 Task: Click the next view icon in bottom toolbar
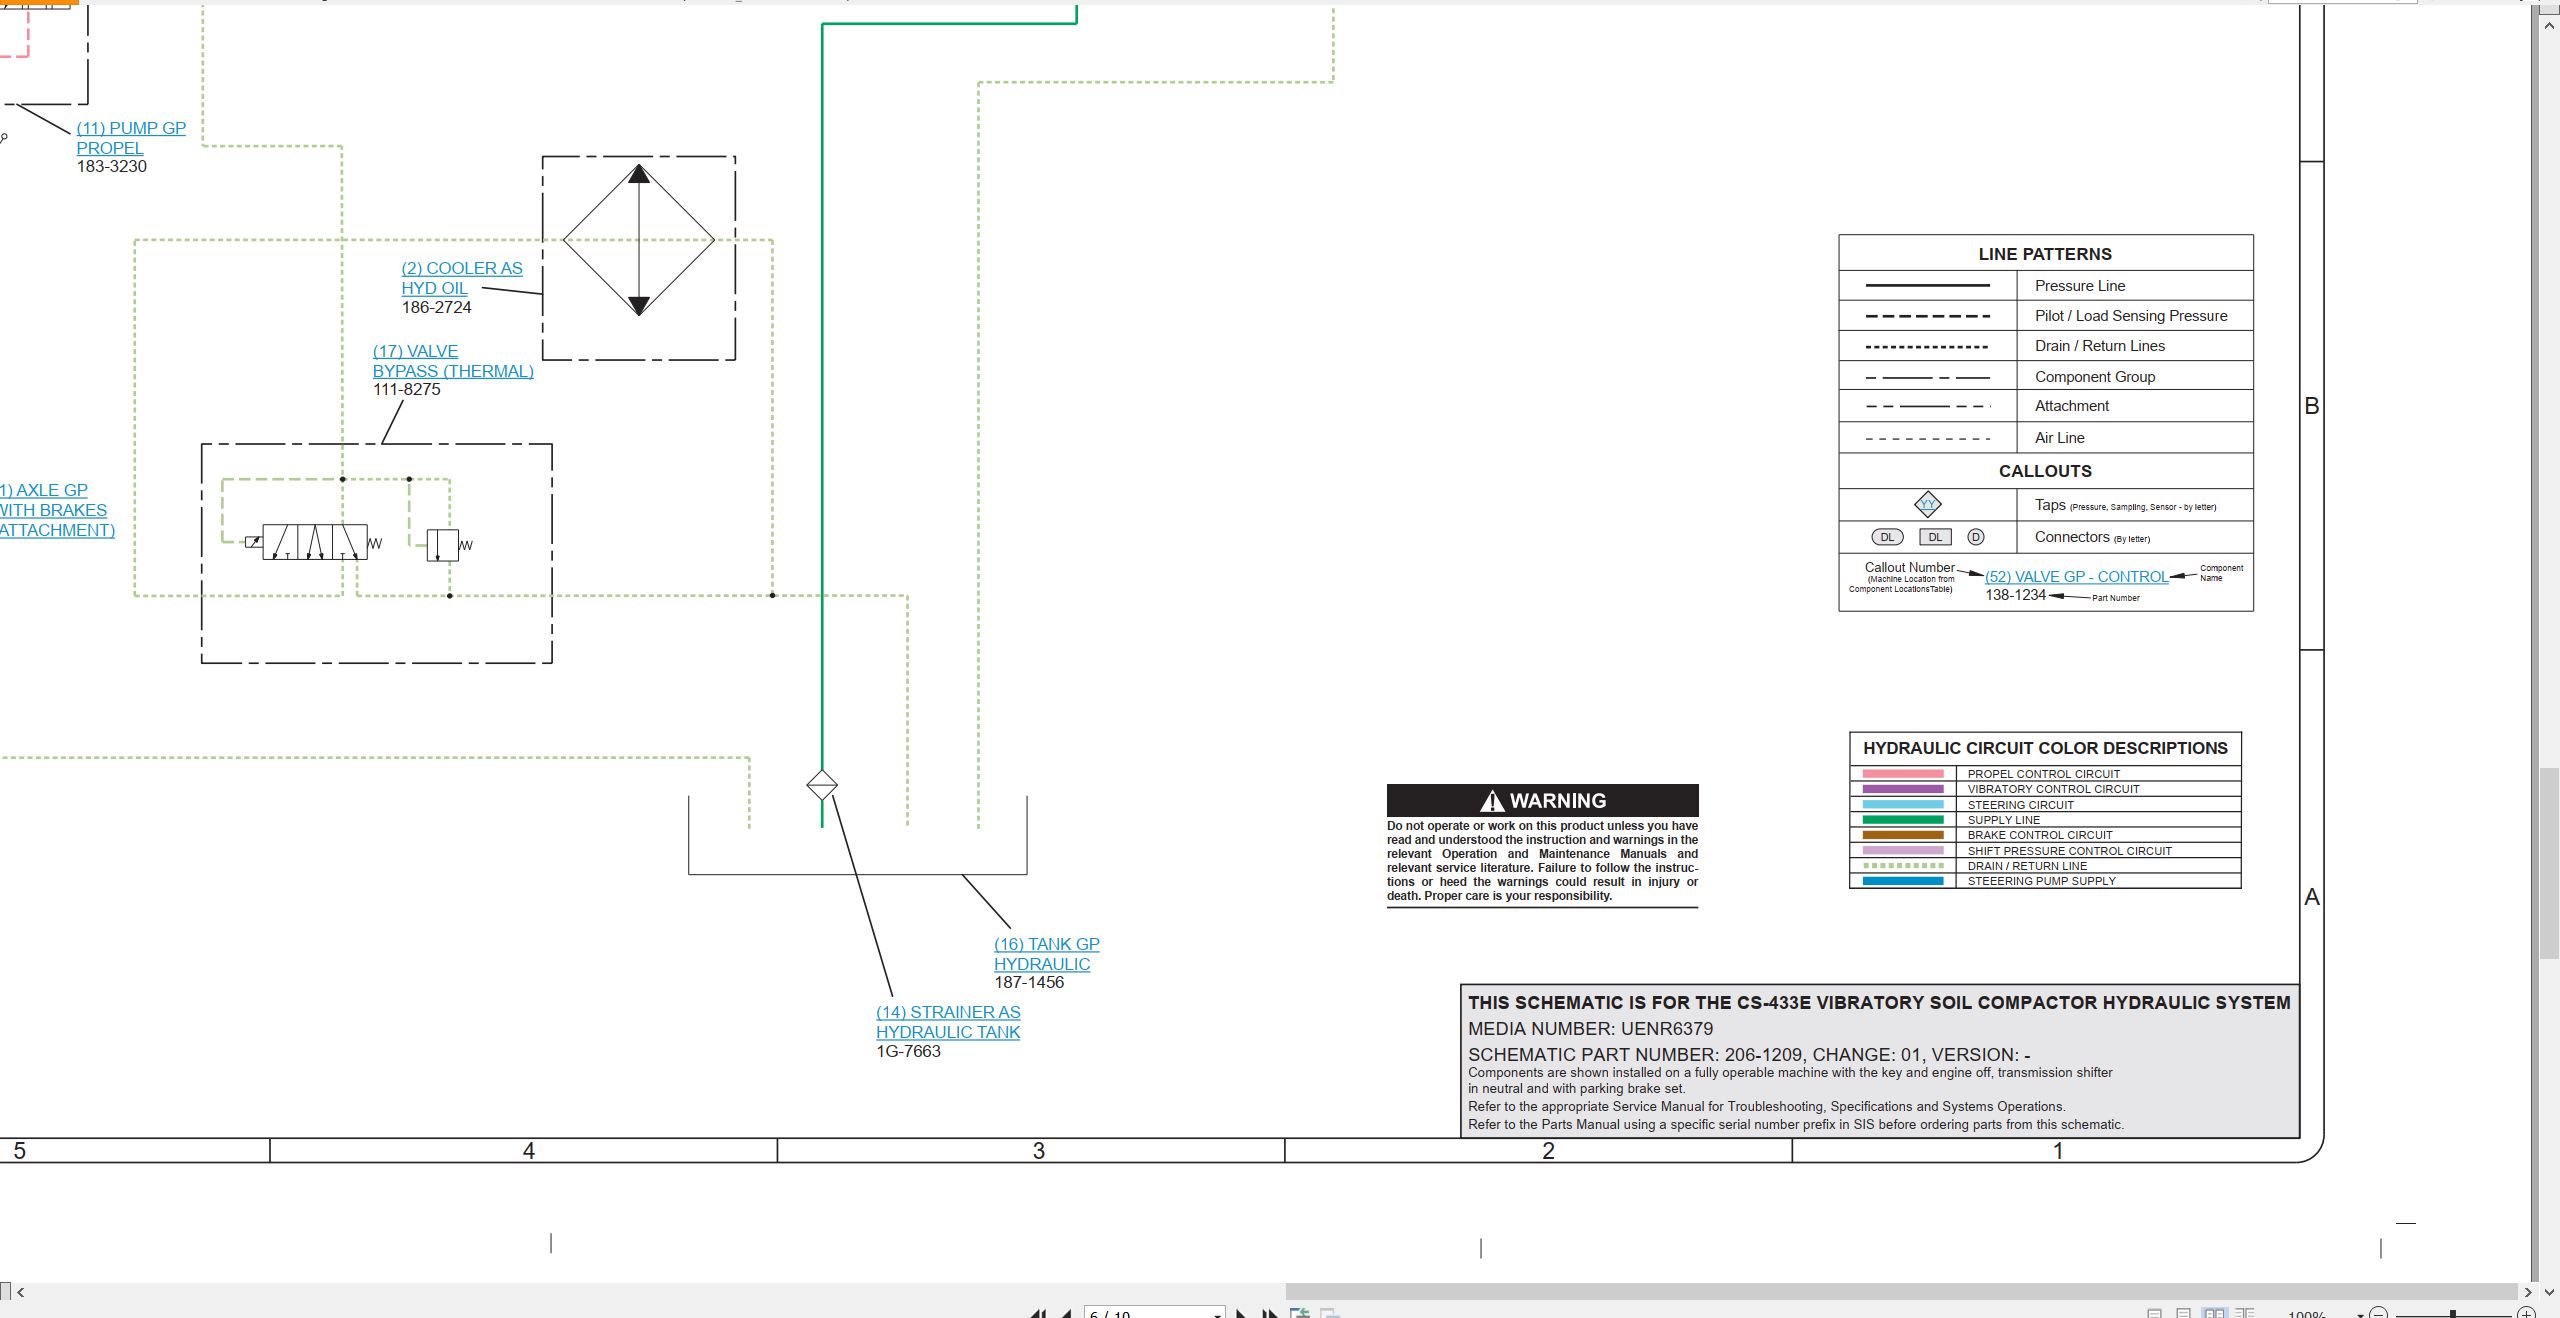click(x=1329, y=1313)
